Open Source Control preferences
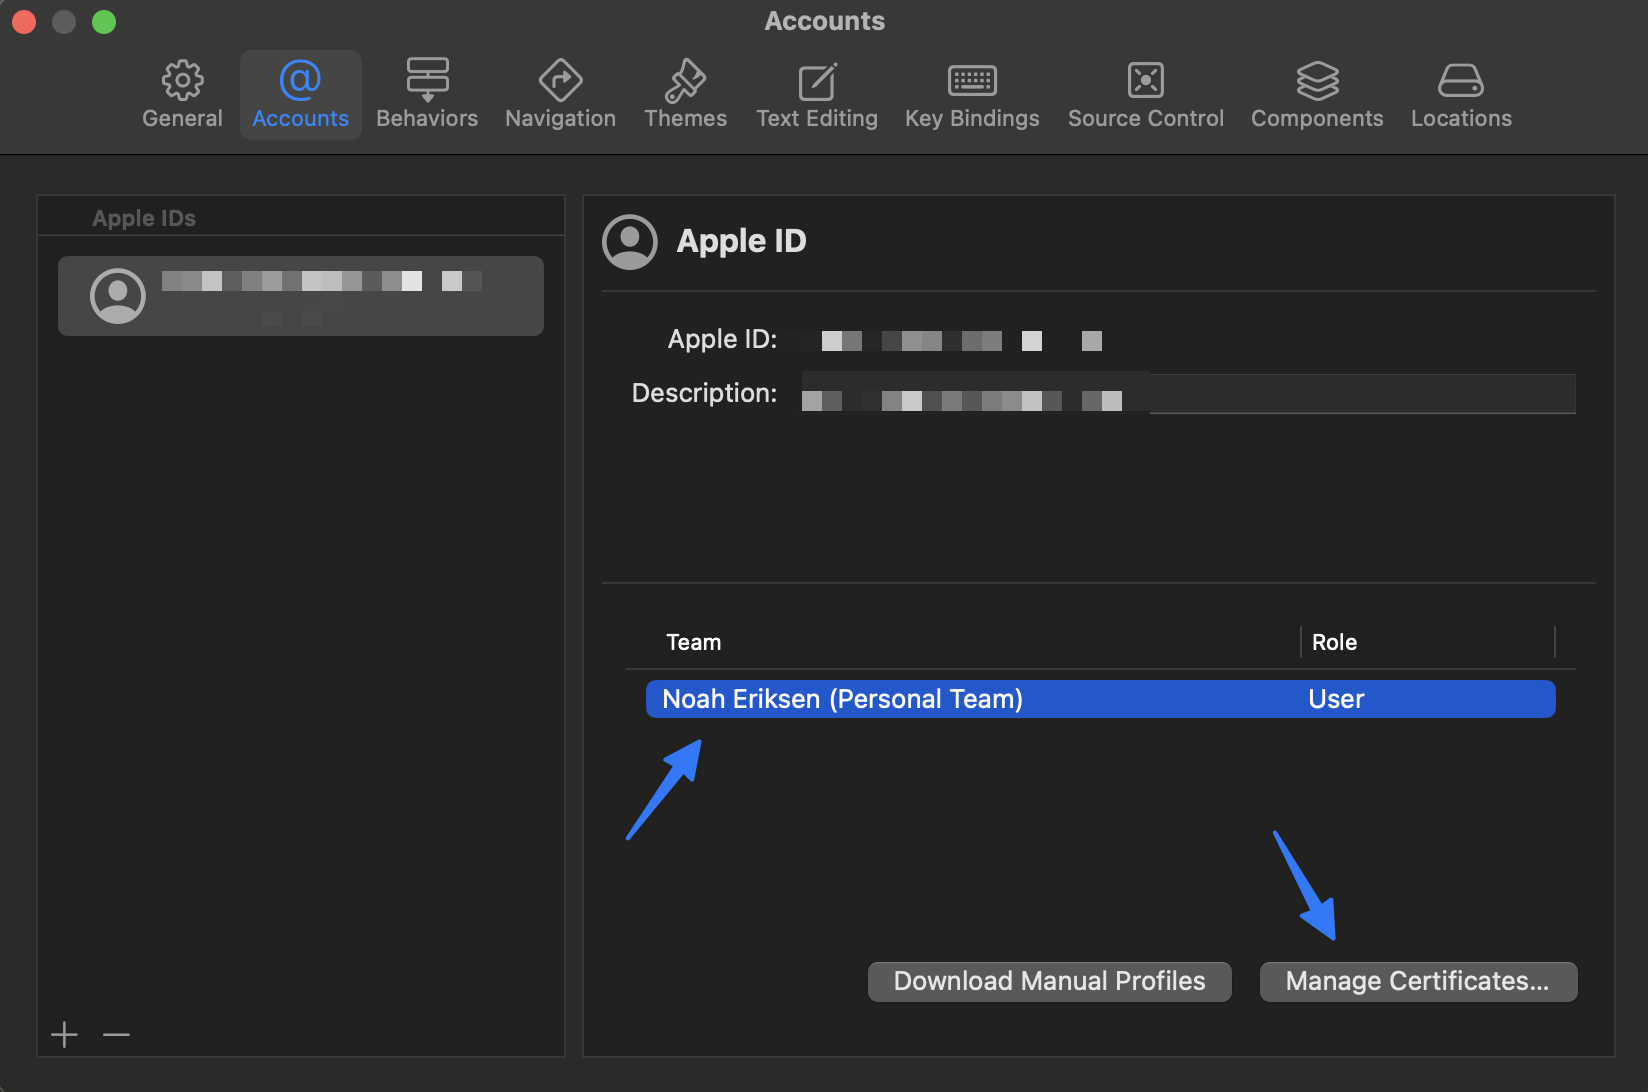The height and width of the screenshot is (1092, 1648). pyautogui.click(x=1145, y=95)
